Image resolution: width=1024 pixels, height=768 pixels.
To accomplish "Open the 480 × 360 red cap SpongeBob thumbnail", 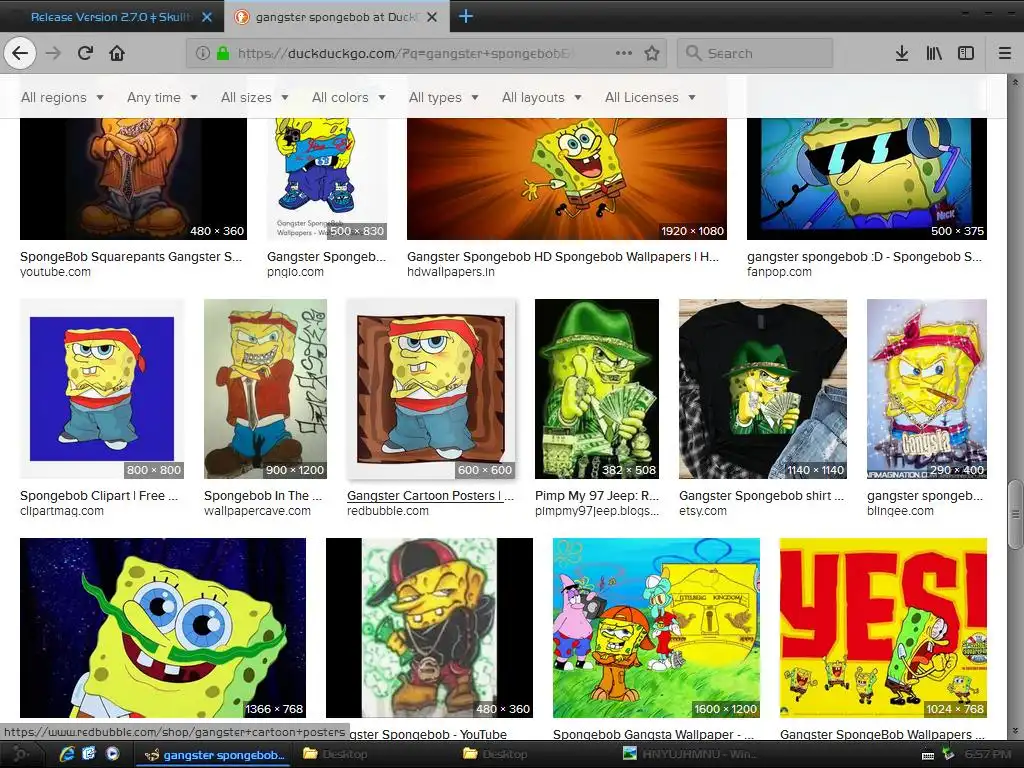I will (429, 628).
